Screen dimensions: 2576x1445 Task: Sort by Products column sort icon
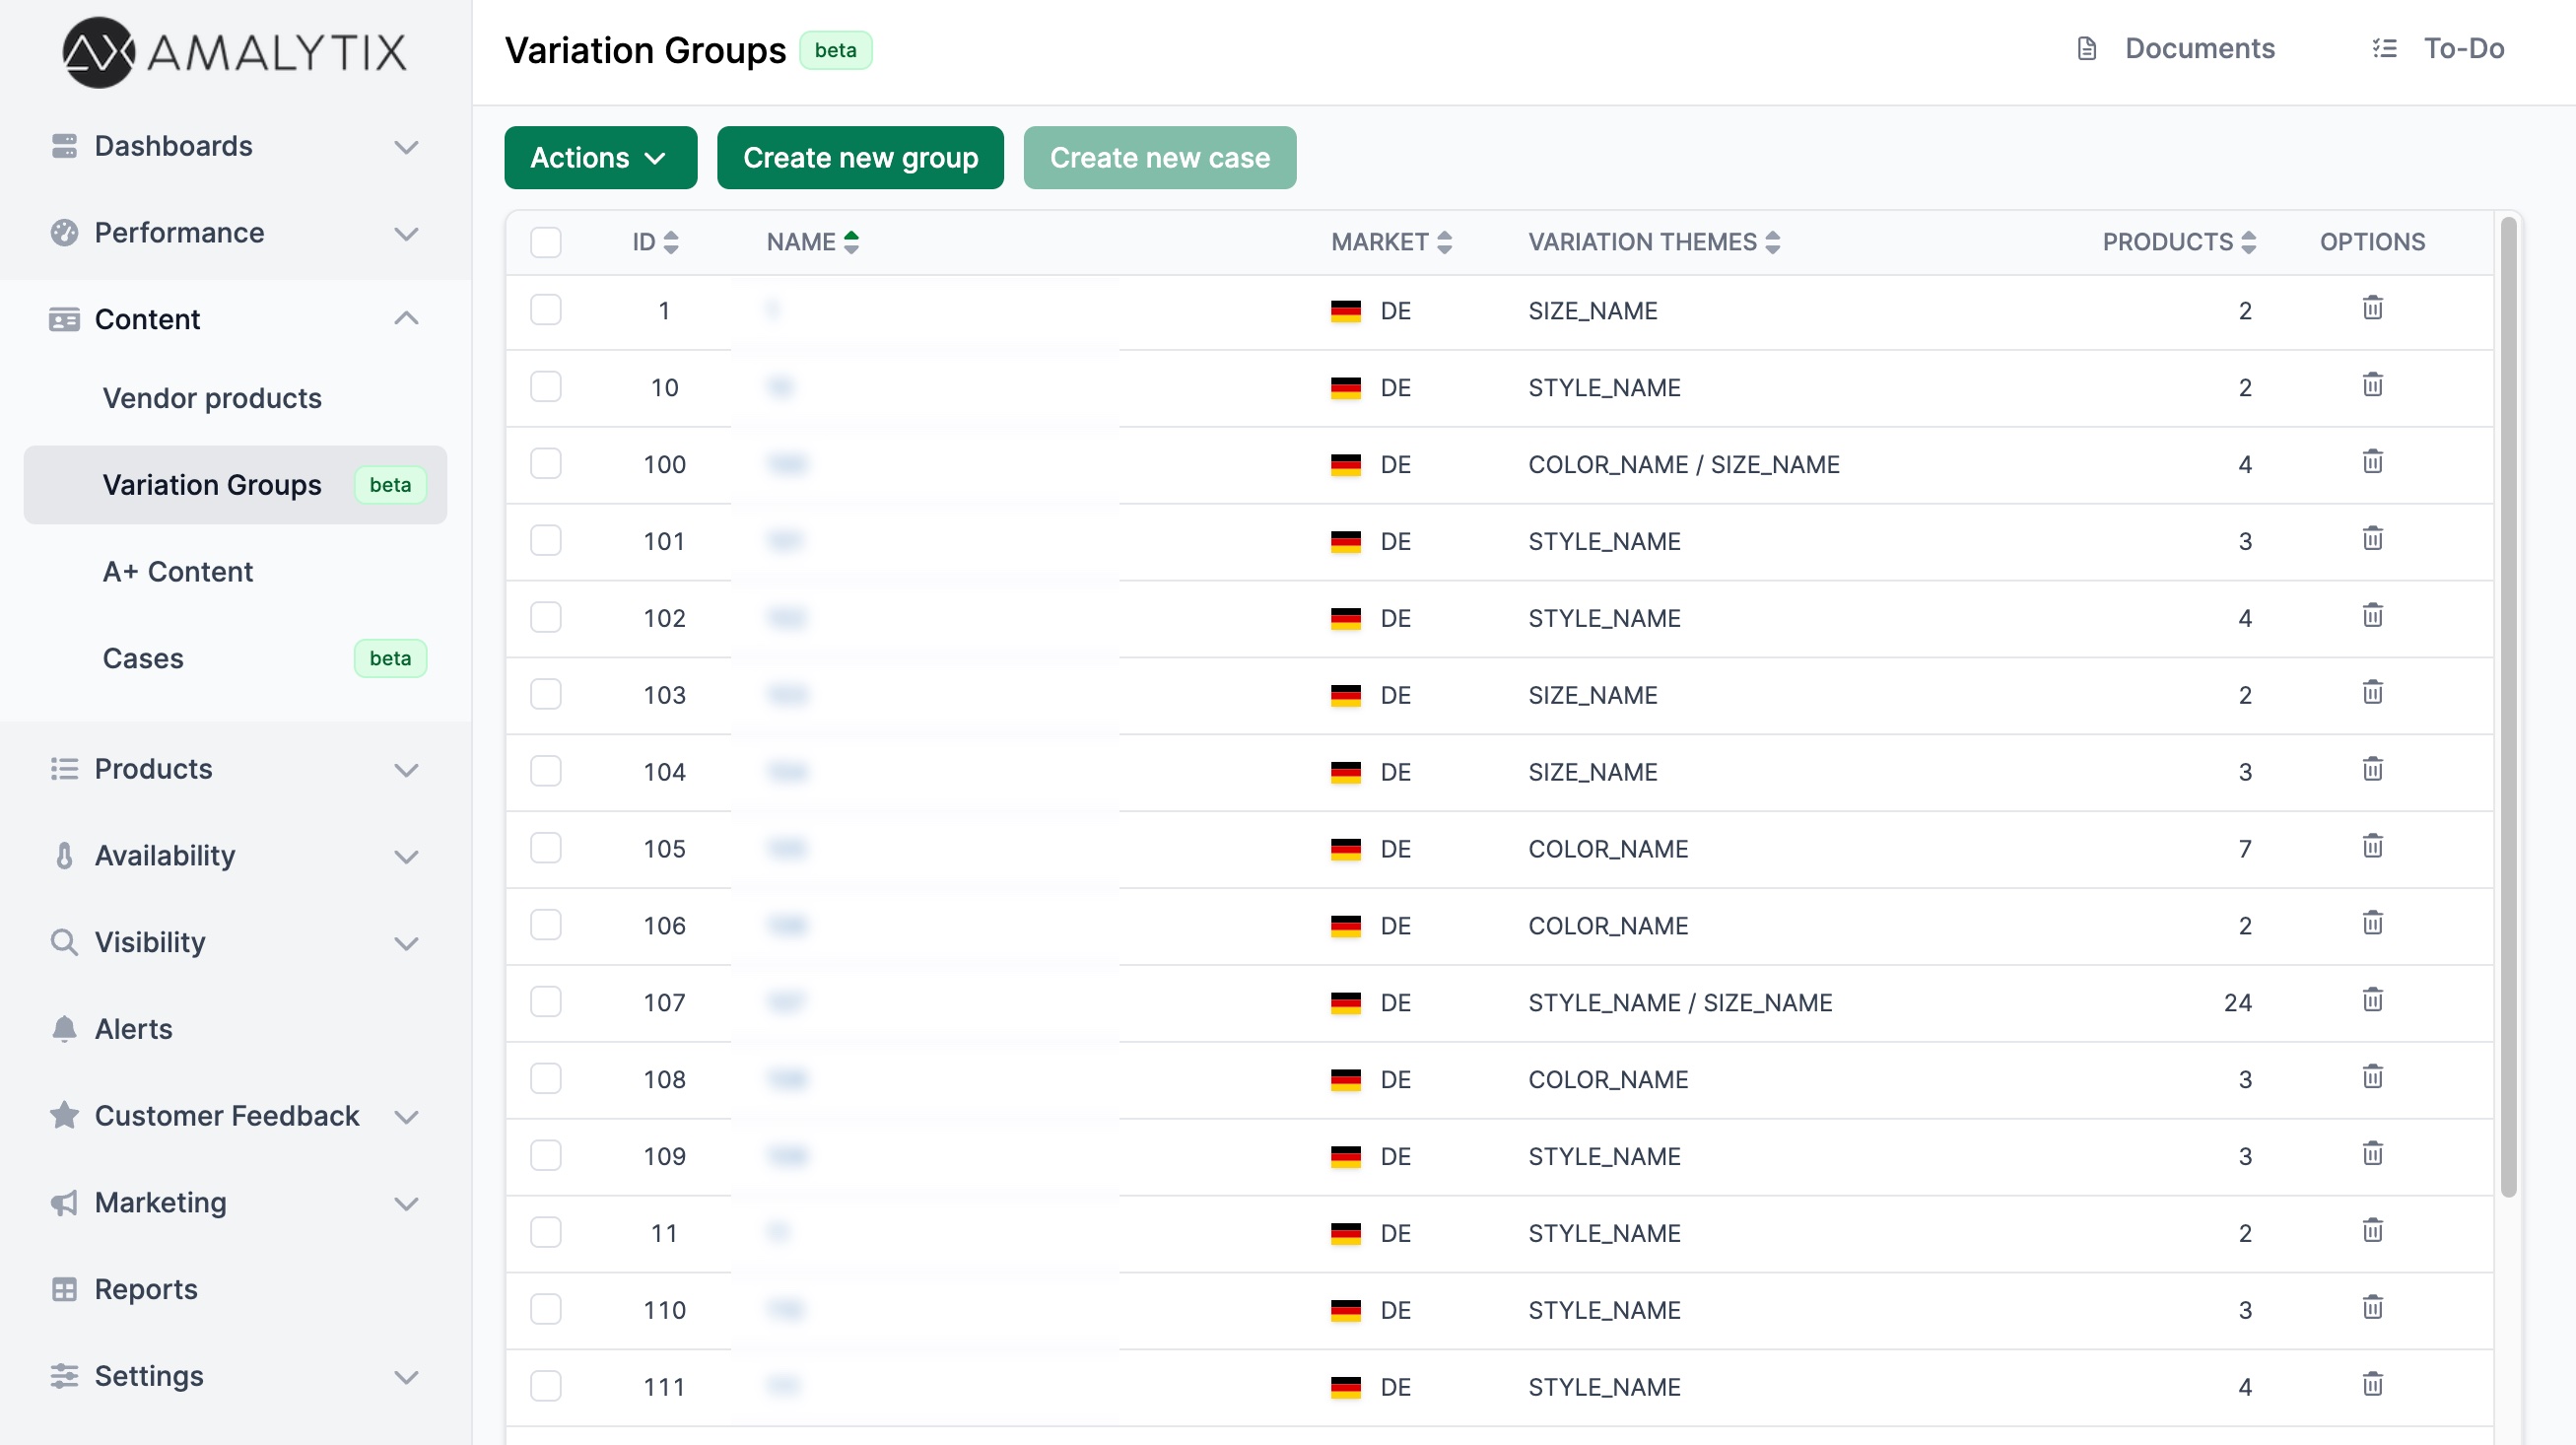click(x=2248, y=242)
